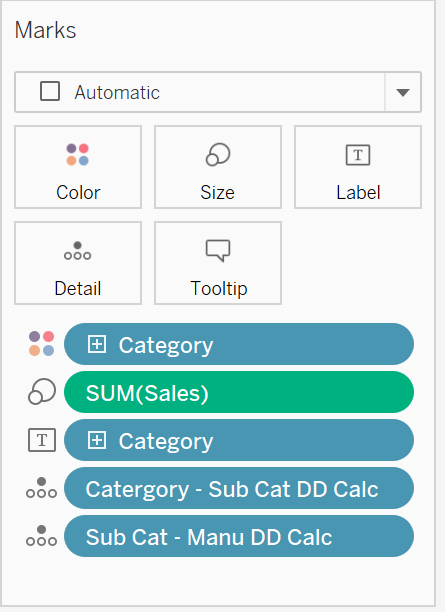Image resolution: width=445 pixels, height=612 pixels.
Task: Click the Marks card title
Action: pos(45,30)
